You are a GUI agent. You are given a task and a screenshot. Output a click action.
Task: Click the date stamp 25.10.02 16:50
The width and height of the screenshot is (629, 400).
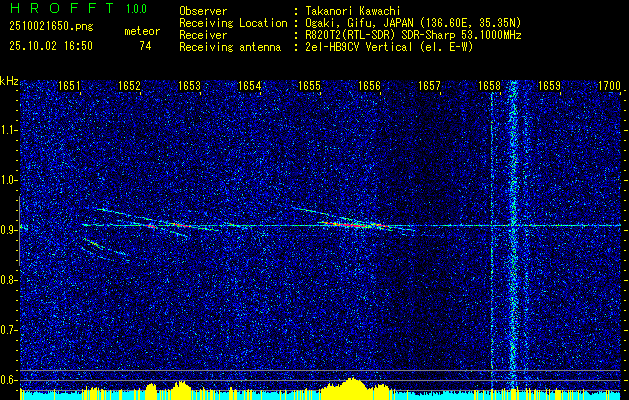click(x=51, y=46)
